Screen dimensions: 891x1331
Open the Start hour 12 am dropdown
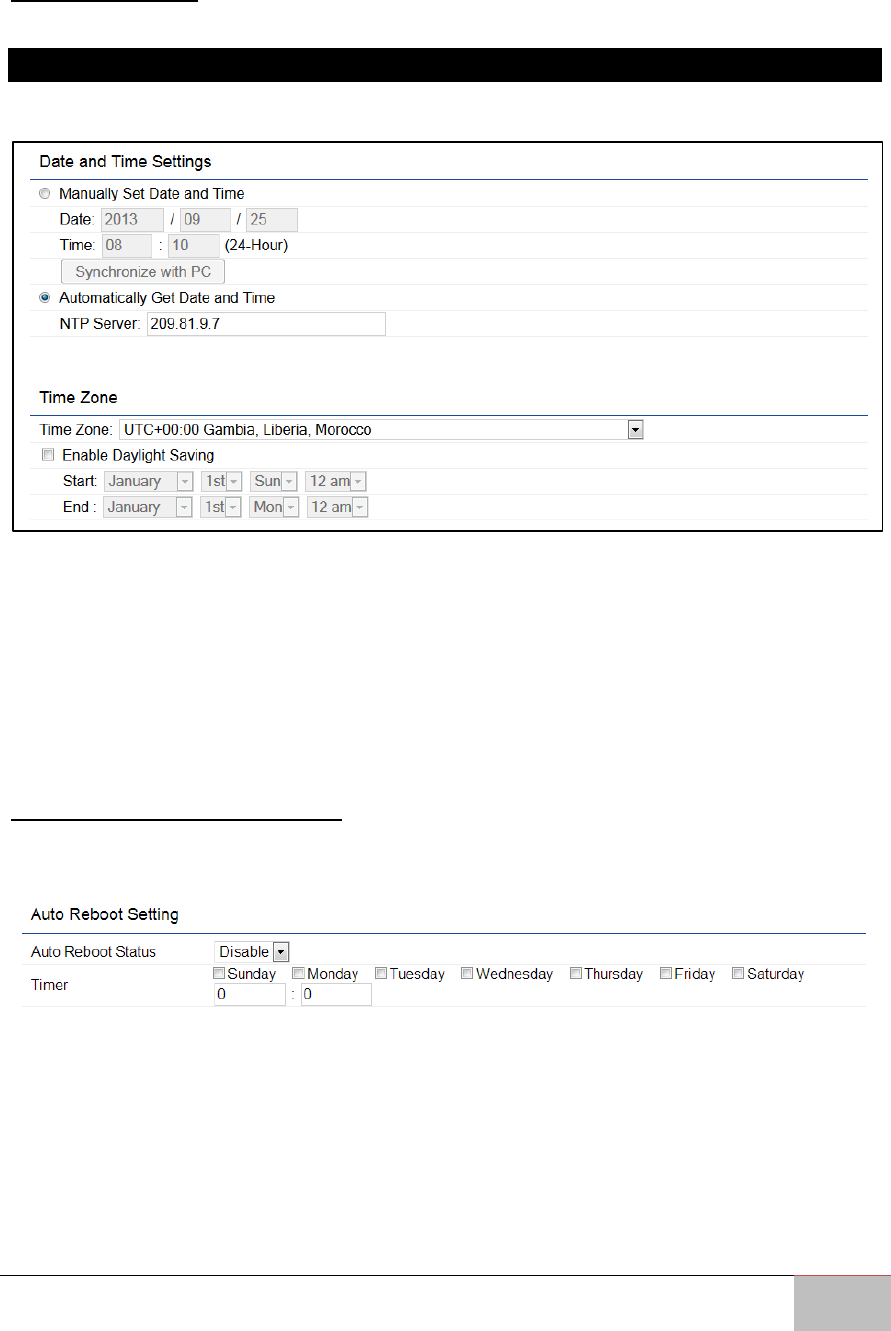pyautogui.click(x=336, y=482)
